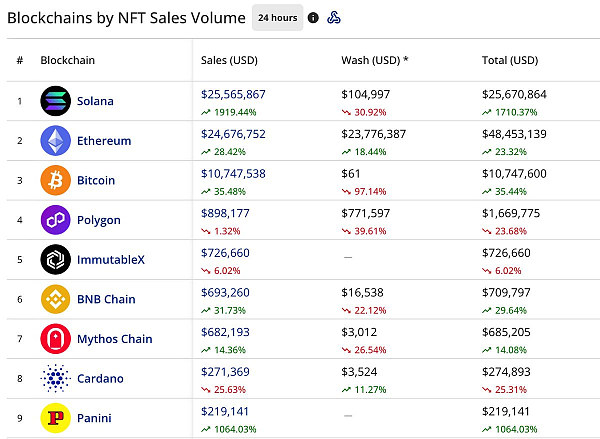The image size is (600, 439).
Task: Click the ImmutableX logo icon
Action: [x=54, y=259]
